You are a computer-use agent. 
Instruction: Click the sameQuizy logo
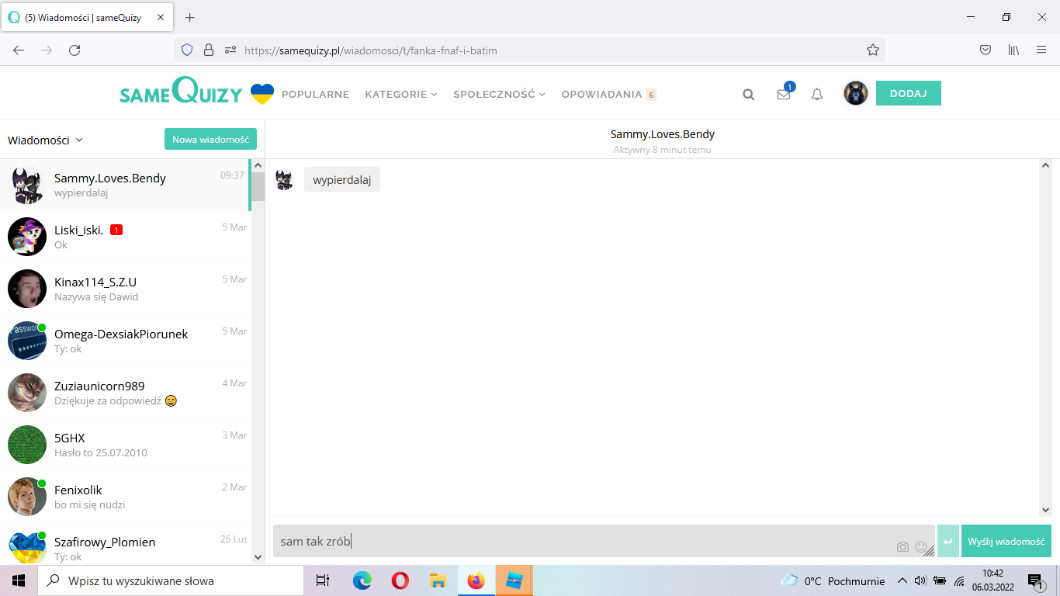point(181,93)
